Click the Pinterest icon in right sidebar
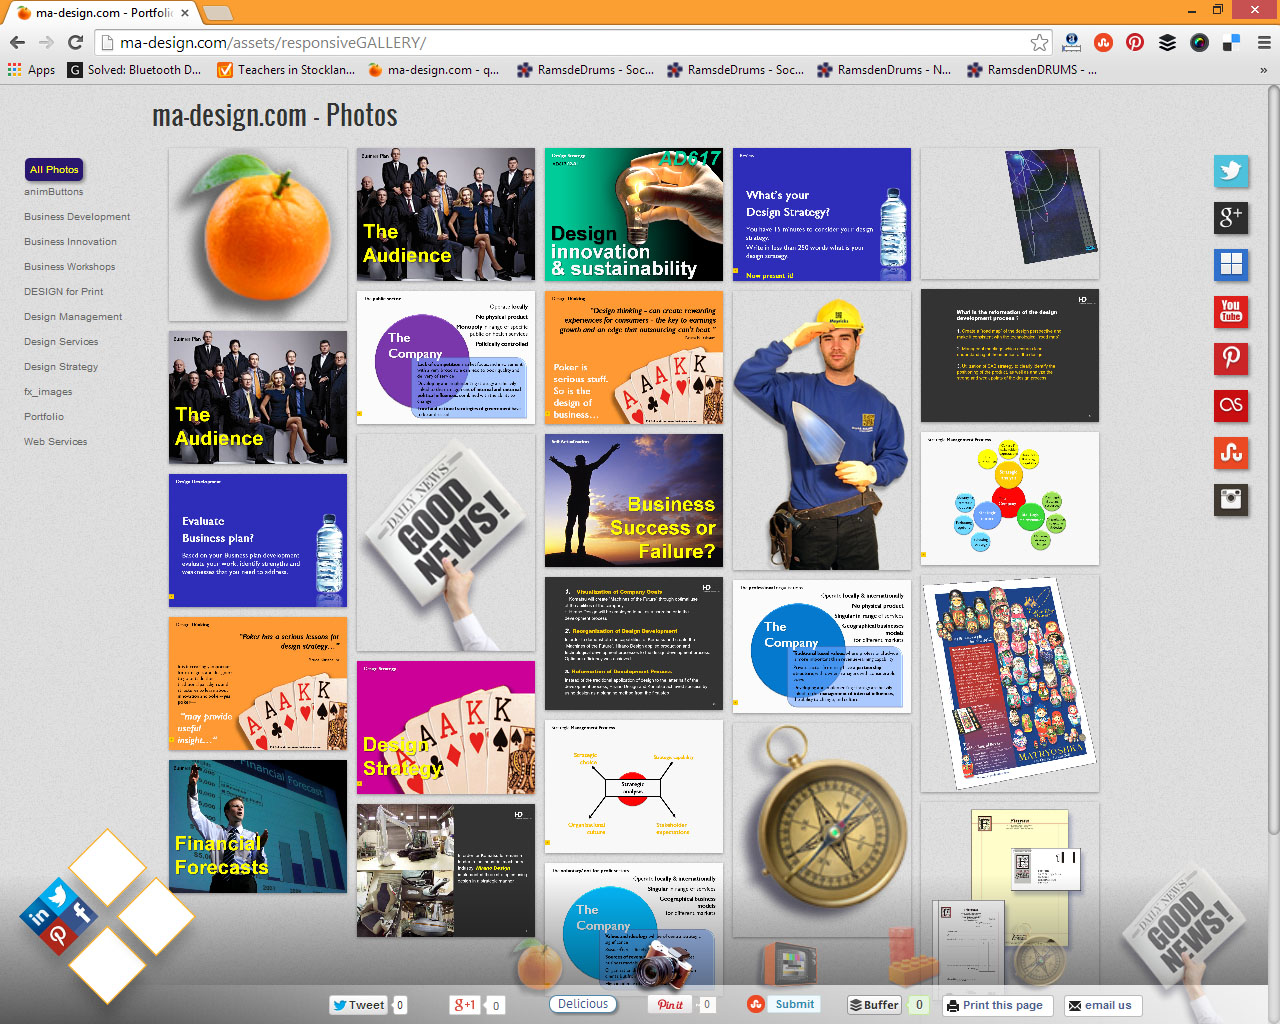This screenshot has width=1280, height=1024. tap(1231, 358)
